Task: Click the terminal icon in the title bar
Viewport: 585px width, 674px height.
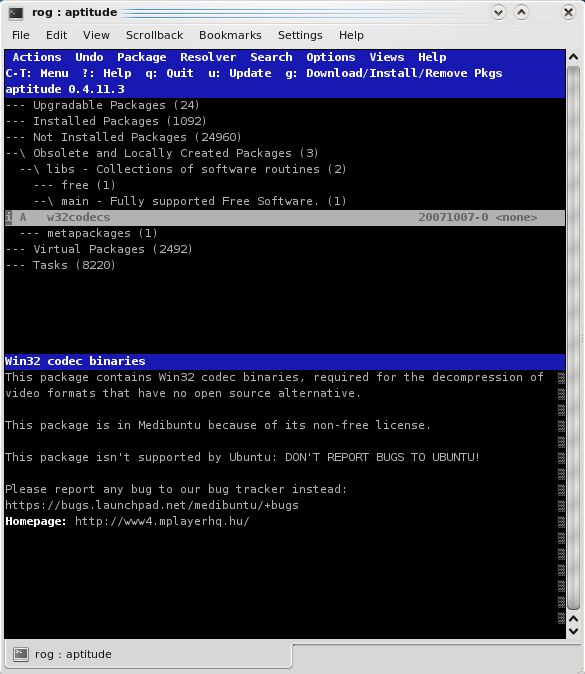Action: click(16, 13)
